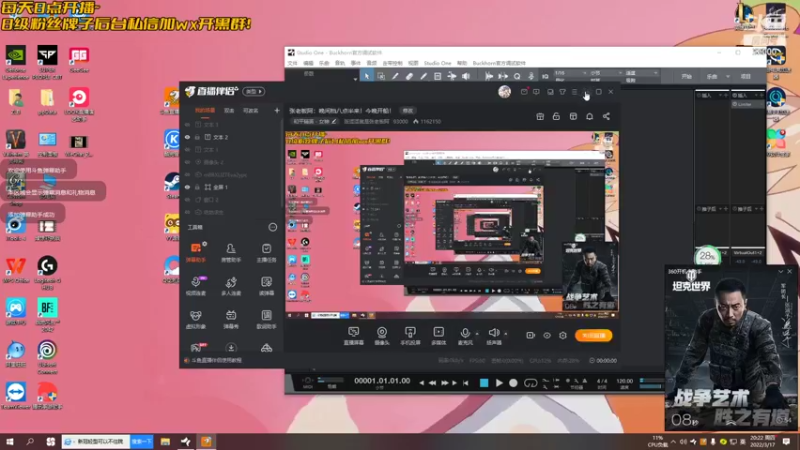800x450 pixels.
Task: Click the orange 关闭直播 button
Action: point(593,336)
